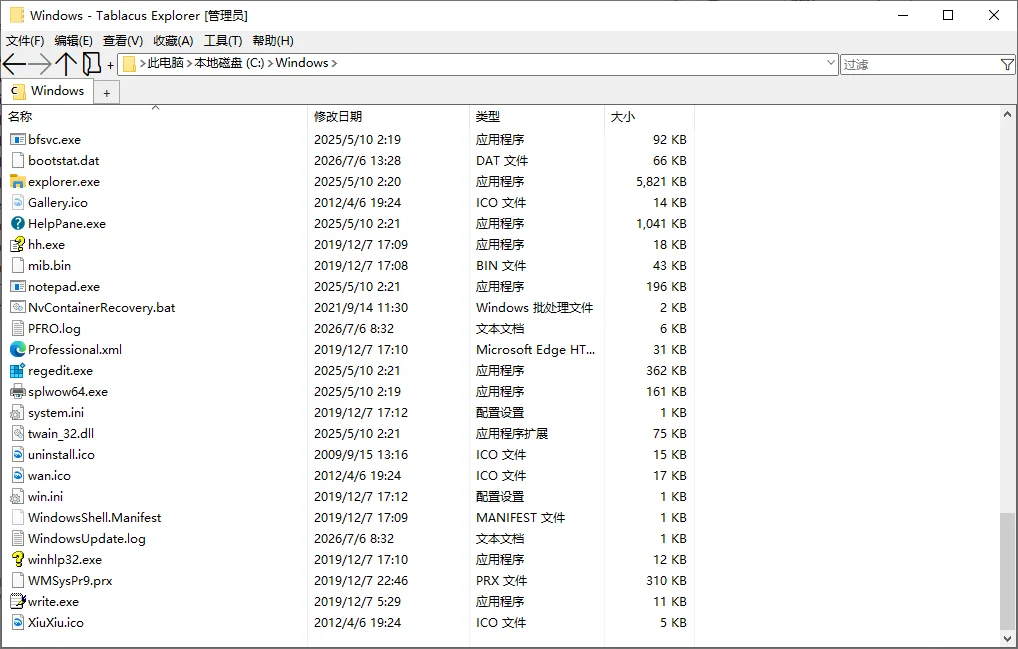Select the WMSysPr9.prx file name
This screenshot has height=649, width=1018.
tap(70, 581)
